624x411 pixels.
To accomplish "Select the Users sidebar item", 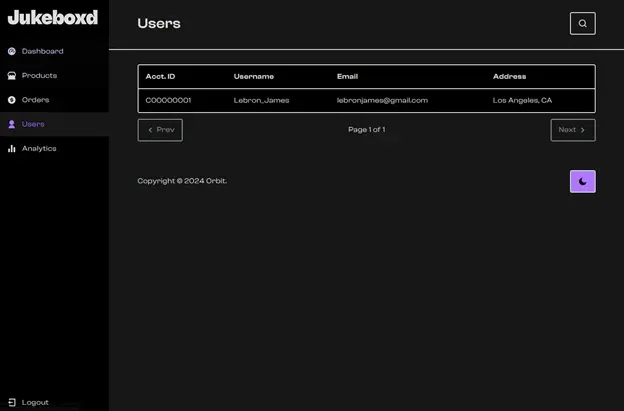I will coord(54,124).
